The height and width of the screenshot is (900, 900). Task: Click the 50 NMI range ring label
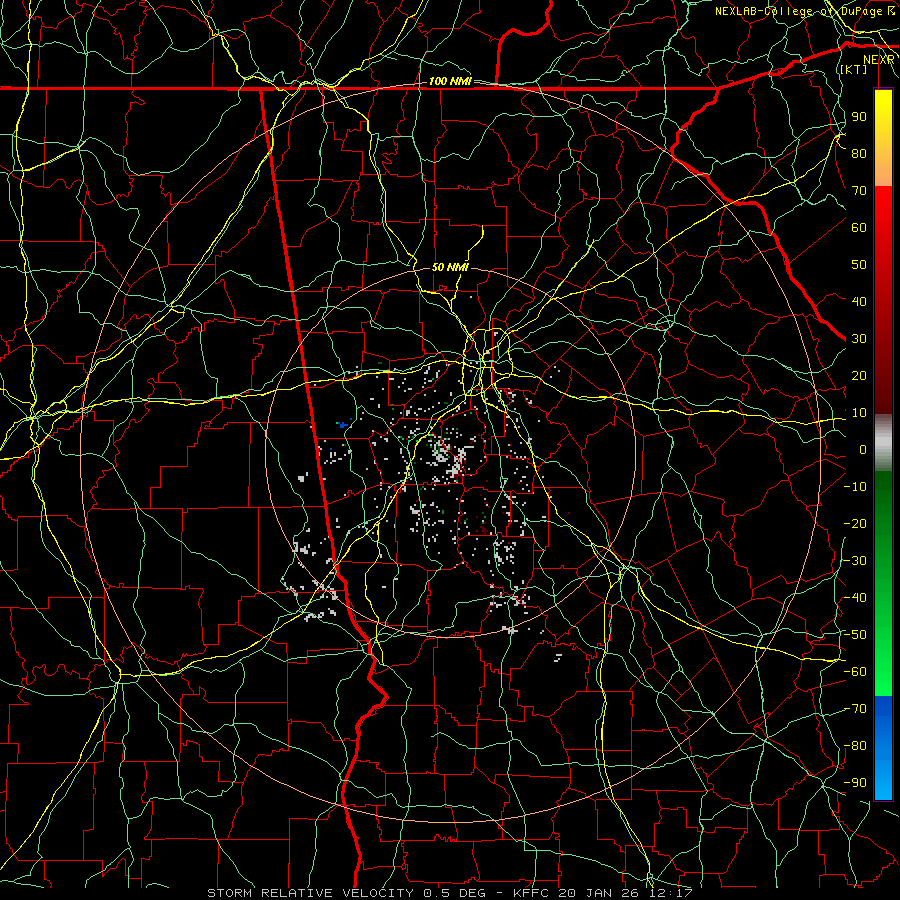tap(450, 267)
